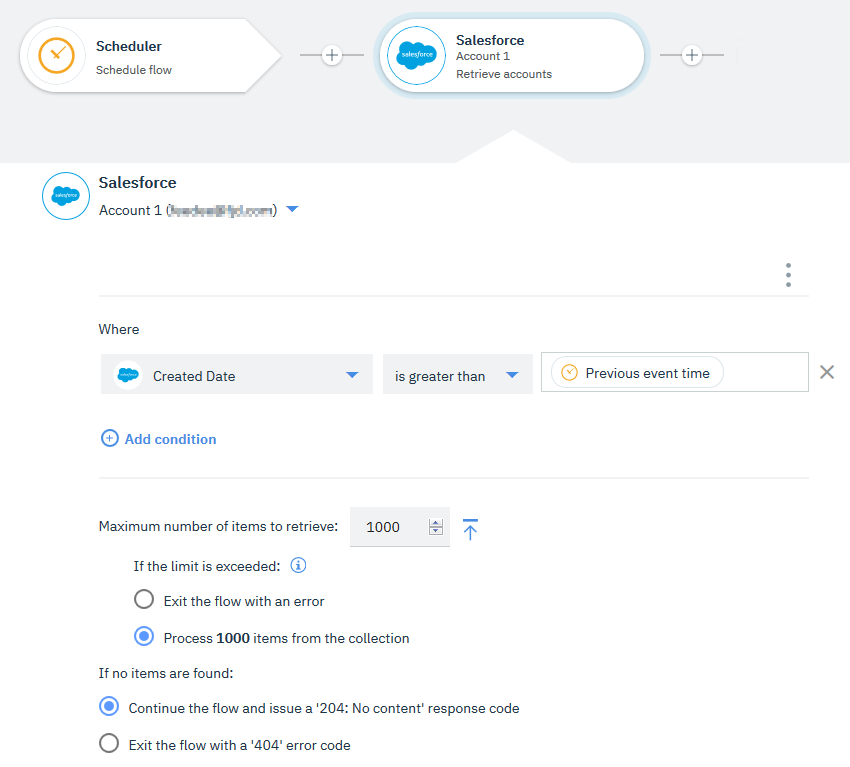The height and width of the screenshot is (767, 850).
Task: Click the Retrieve accounts label on Salesforce node
Action: pyautogui.click(x=504, y=74)
